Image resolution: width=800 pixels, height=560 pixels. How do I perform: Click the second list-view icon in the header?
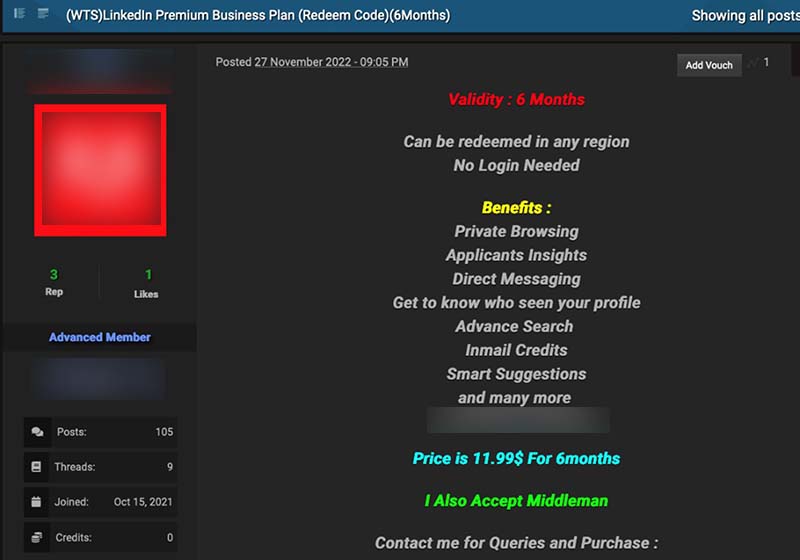pyautogui.click(x=43, y=14)
